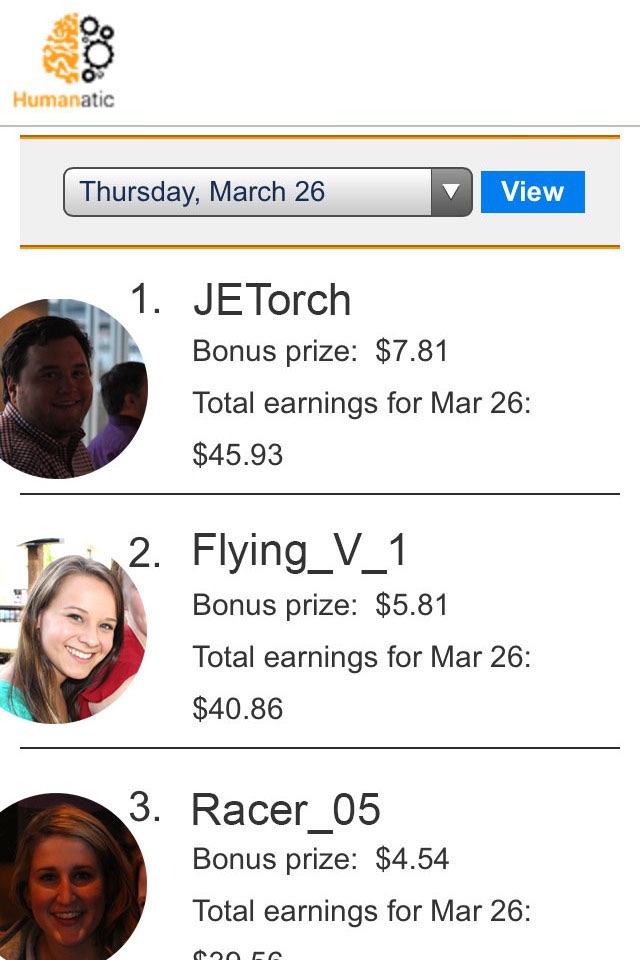
Task: Click JETorch's total earnings $45.93
Action: (x=238, y=455)
